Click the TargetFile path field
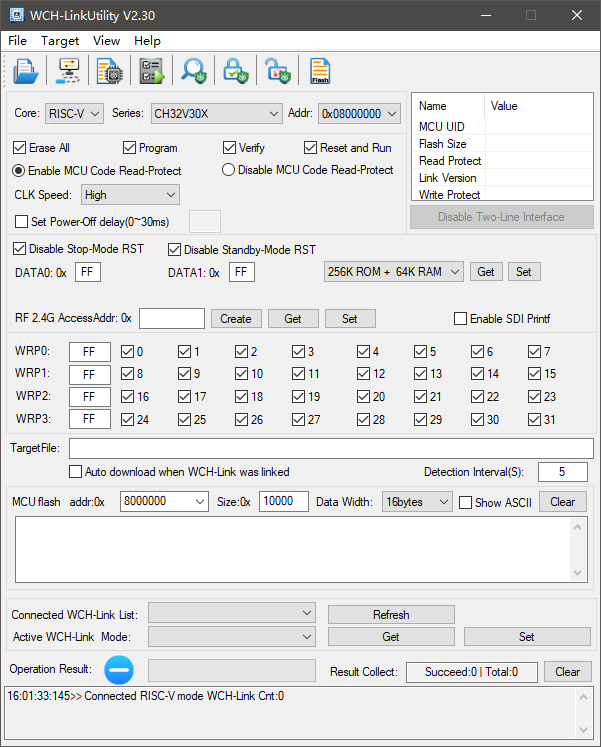The image size is (601, 747). point(331,448)
